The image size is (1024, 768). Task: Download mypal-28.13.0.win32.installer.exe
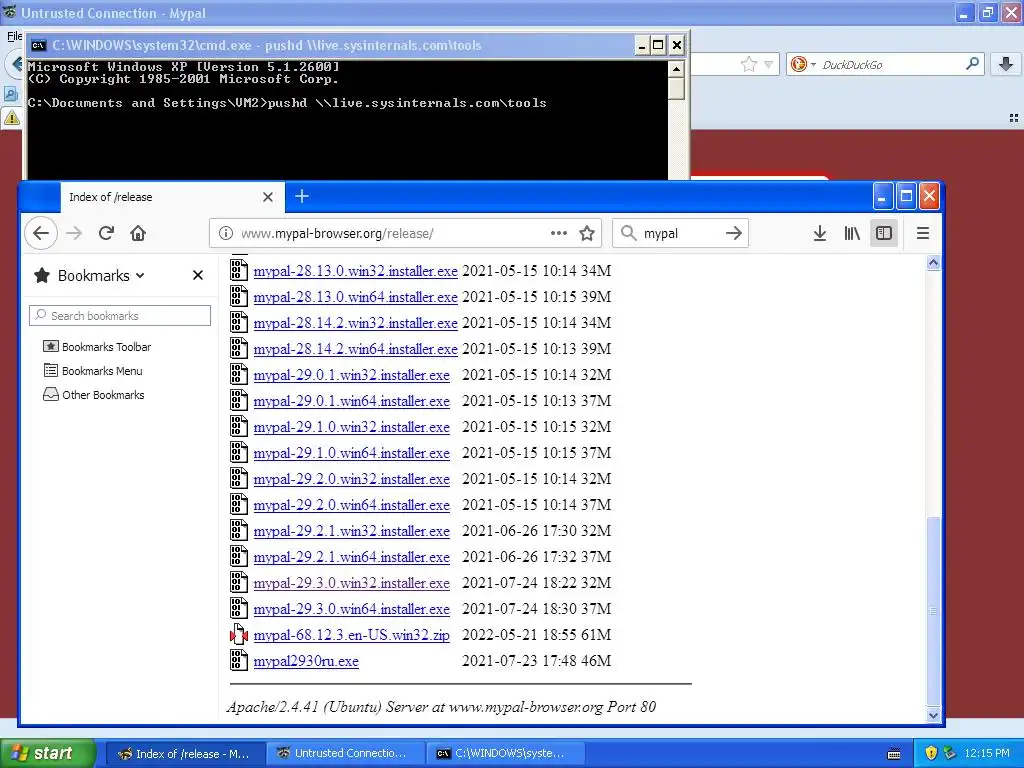[x=355, y=271]
